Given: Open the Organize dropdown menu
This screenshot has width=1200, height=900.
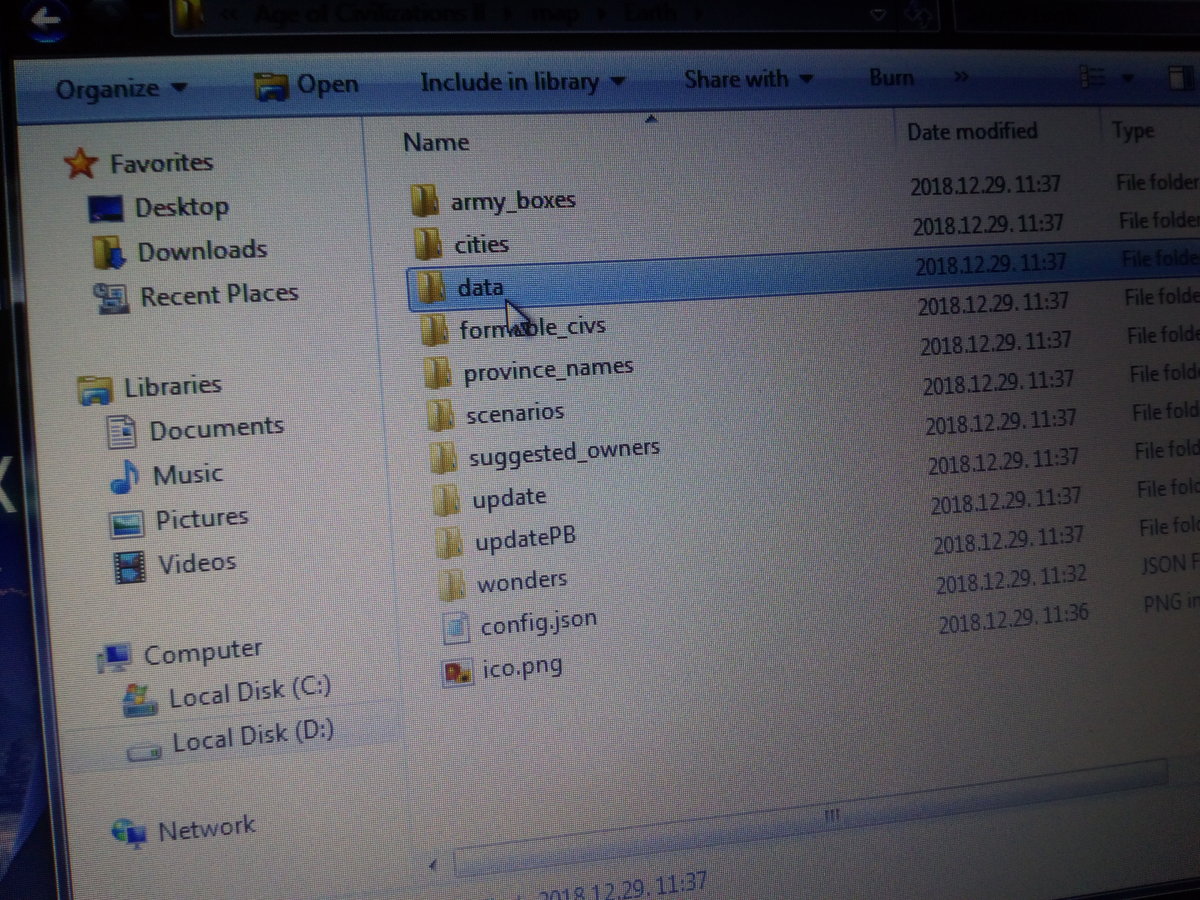Looking at the screenshot, I should (121, 89).
